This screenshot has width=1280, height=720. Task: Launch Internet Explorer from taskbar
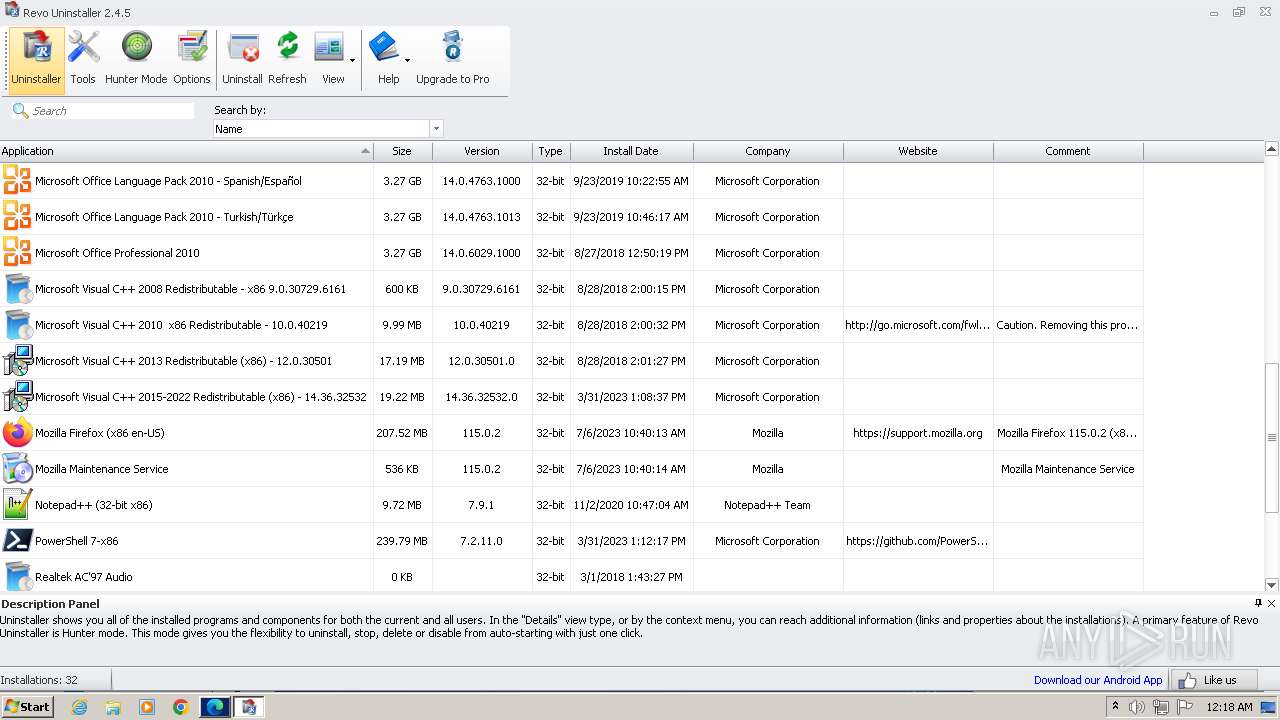coord(79,707)
